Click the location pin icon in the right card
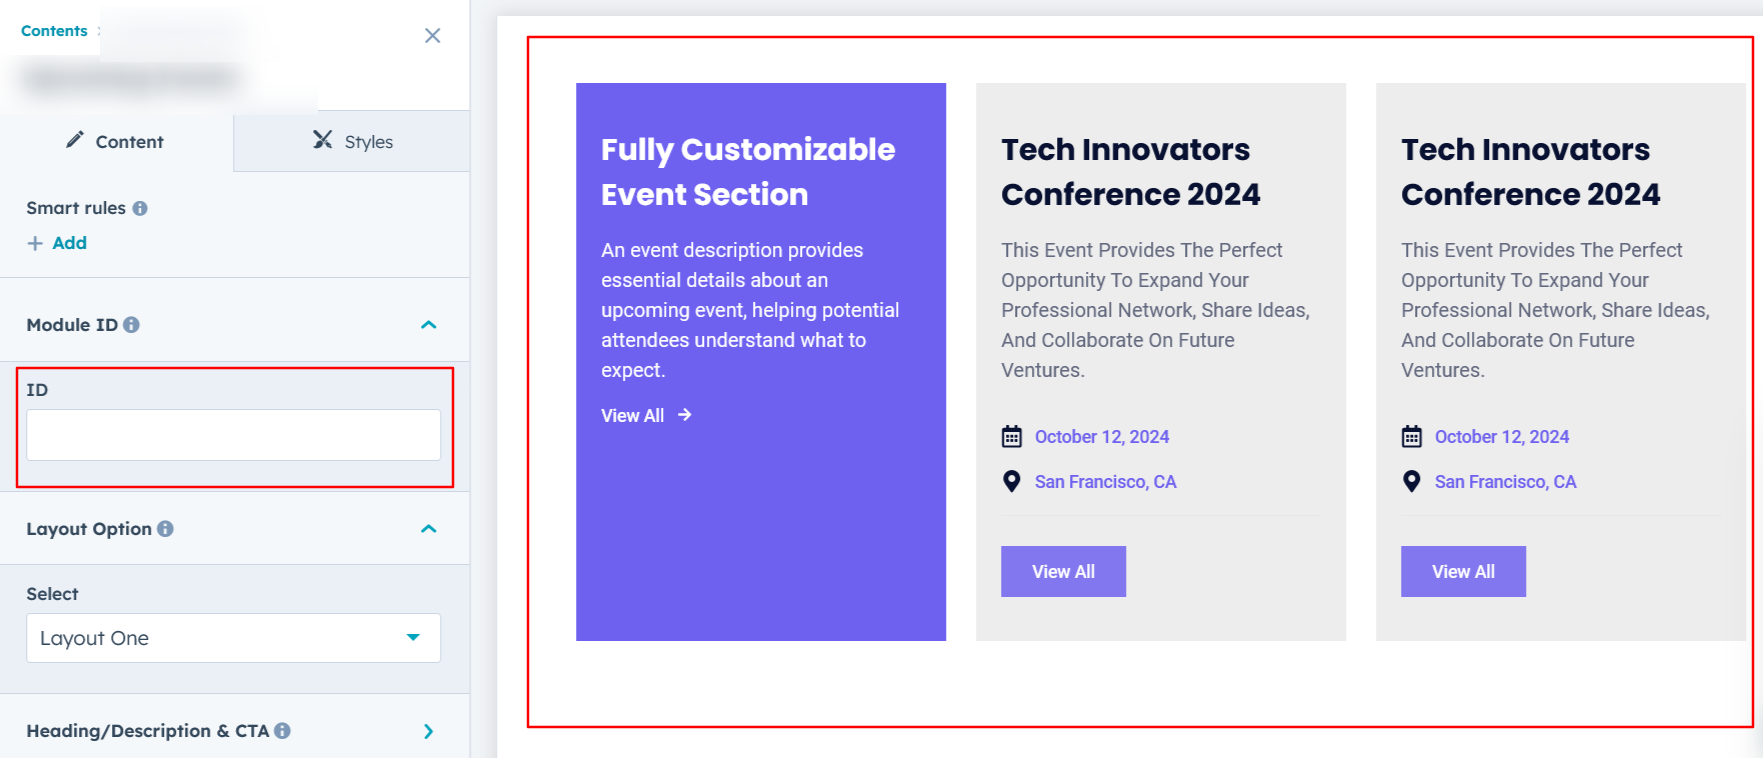1763x758 pixels. [x=1412, y=482]
